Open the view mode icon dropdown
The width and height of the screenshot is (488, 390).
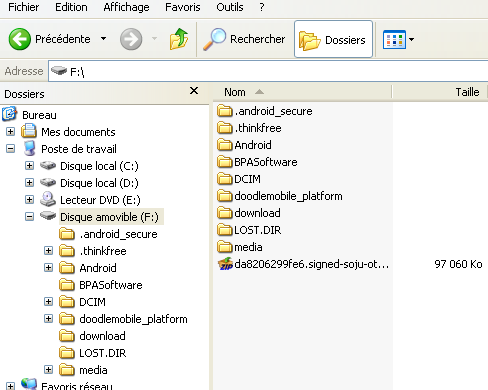click(x=399, y=39)
